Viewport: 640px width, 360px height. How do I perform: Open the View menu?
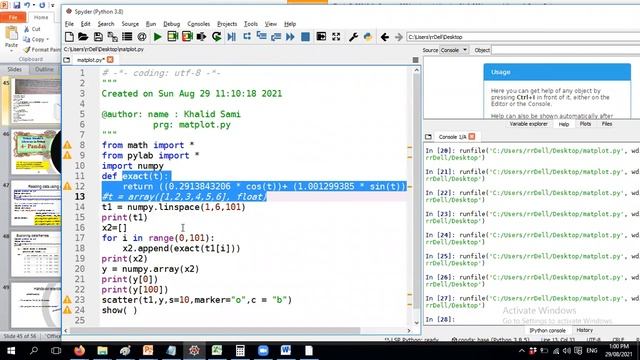pos(271,24)
